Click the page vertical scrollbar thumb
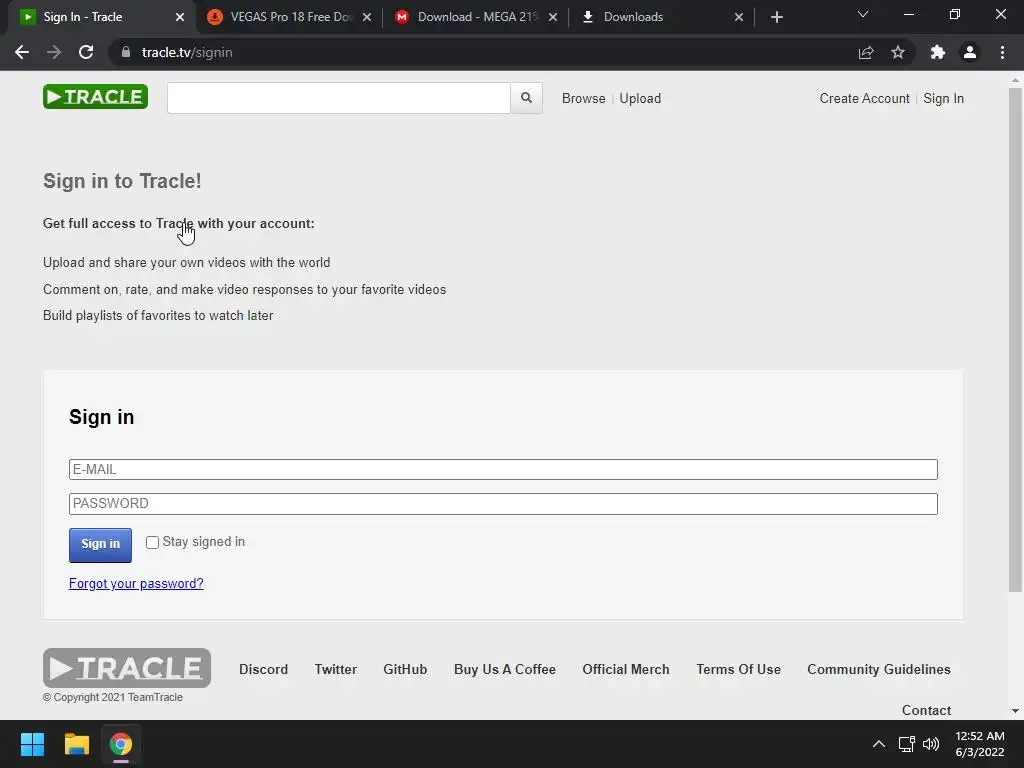The height and width of the screenshot is (768, 1024). coord(1015,340)
